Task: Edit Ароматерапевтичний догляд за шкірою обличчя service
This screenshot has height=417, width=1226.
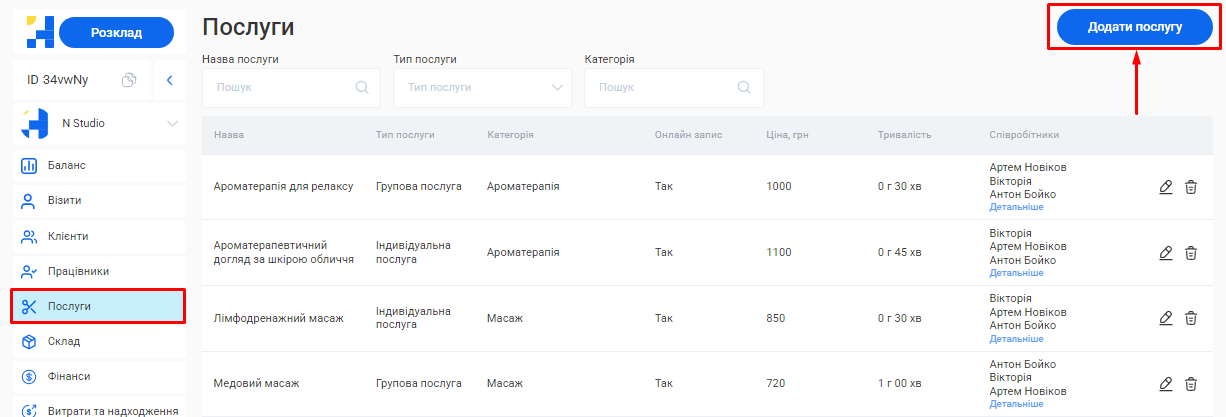Action: click(x=1165, y=253)
